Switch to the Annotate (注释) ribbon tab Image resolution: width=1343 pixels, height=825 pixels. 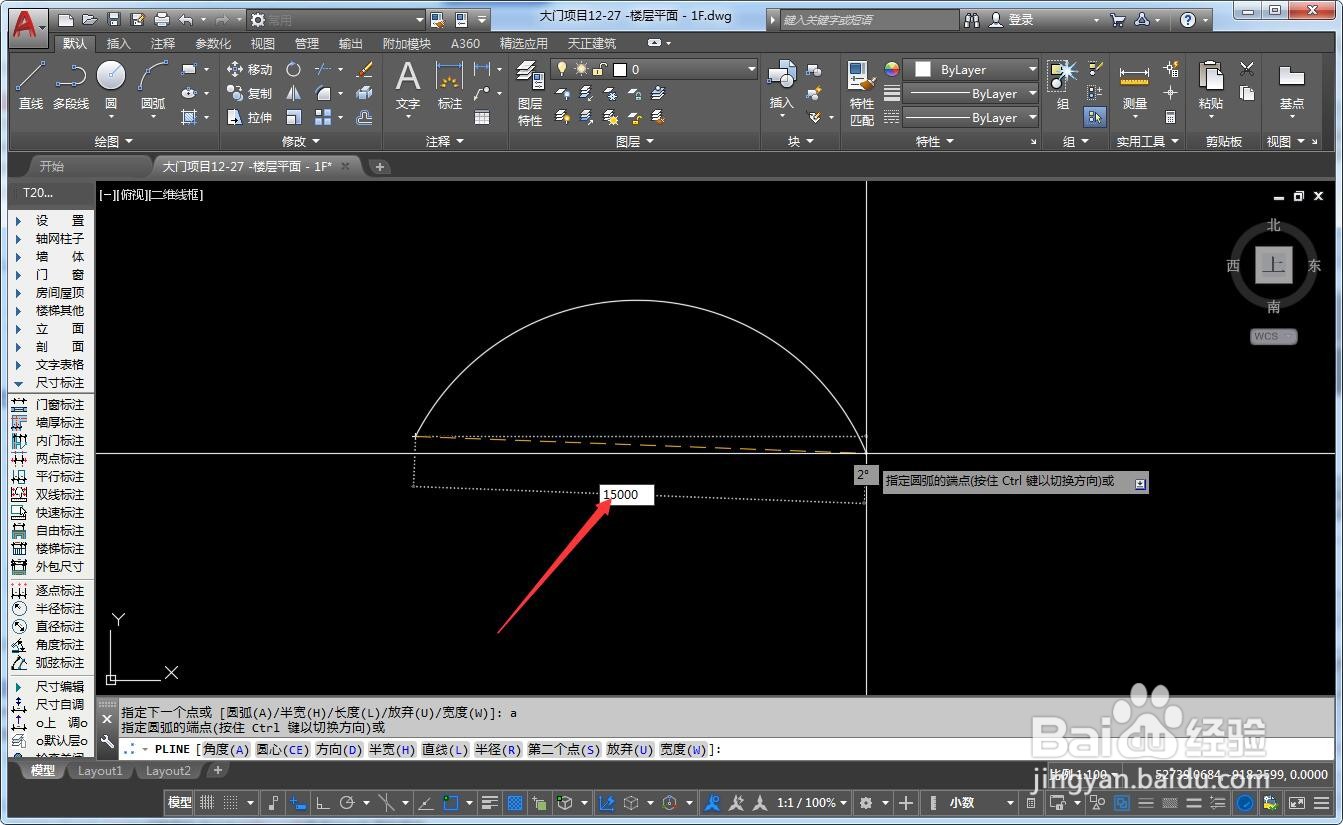point(163,43)
